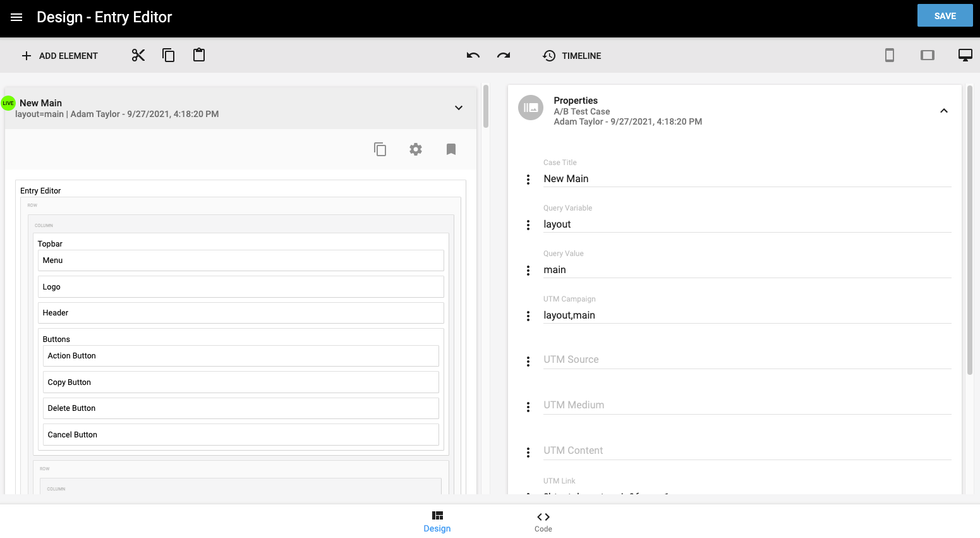Image resolution: width=980 pixels, height=538 pixels.
Task: Click the SAVE button
Action: (x=944, y=16)
